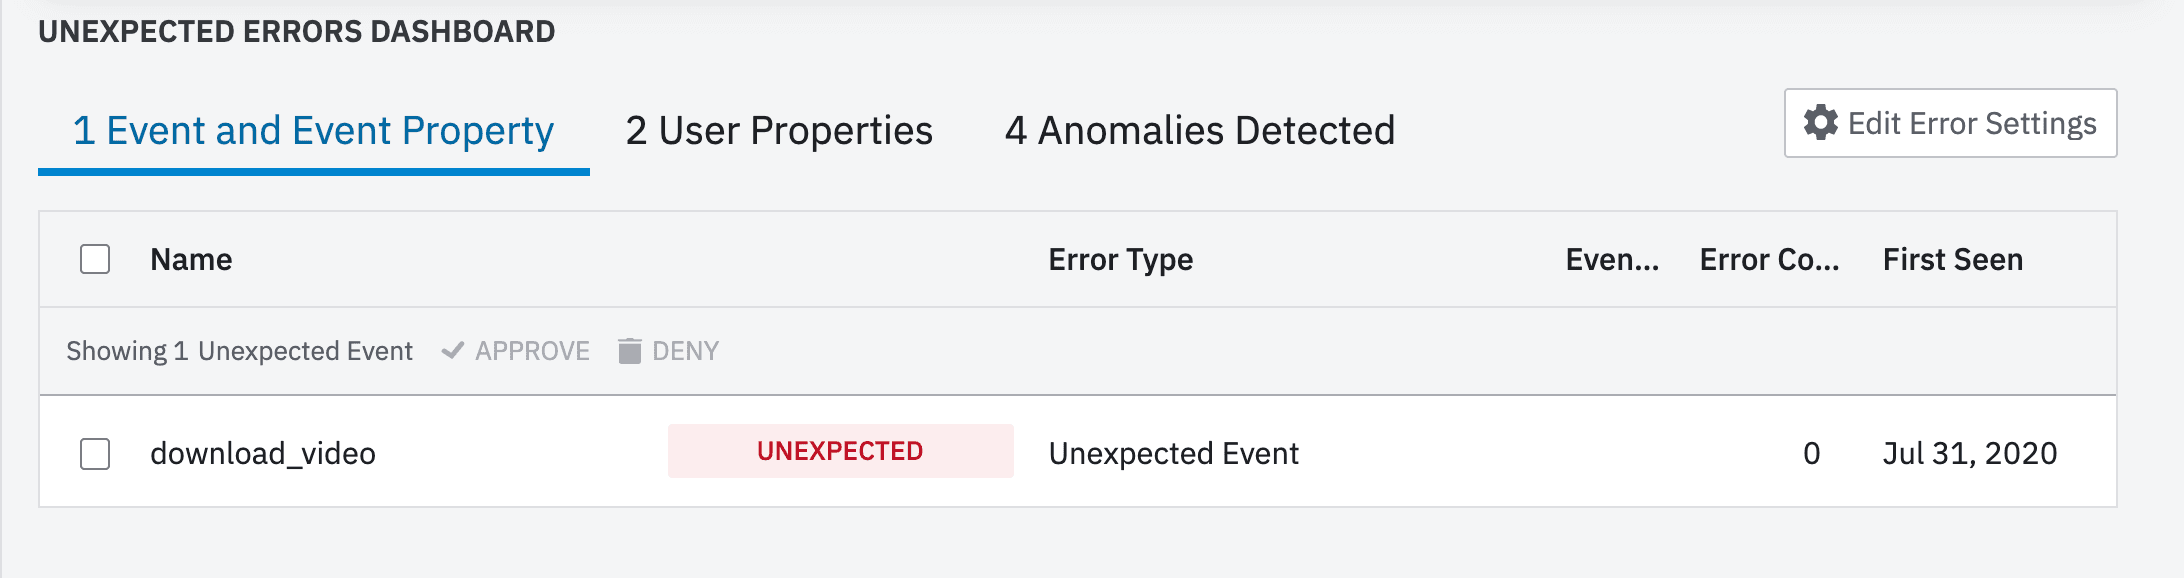The height and width of the screenshot is (578, 2184).
Task: Open the 4 Anomalies Detected tab
Action: pos(1199,131)
